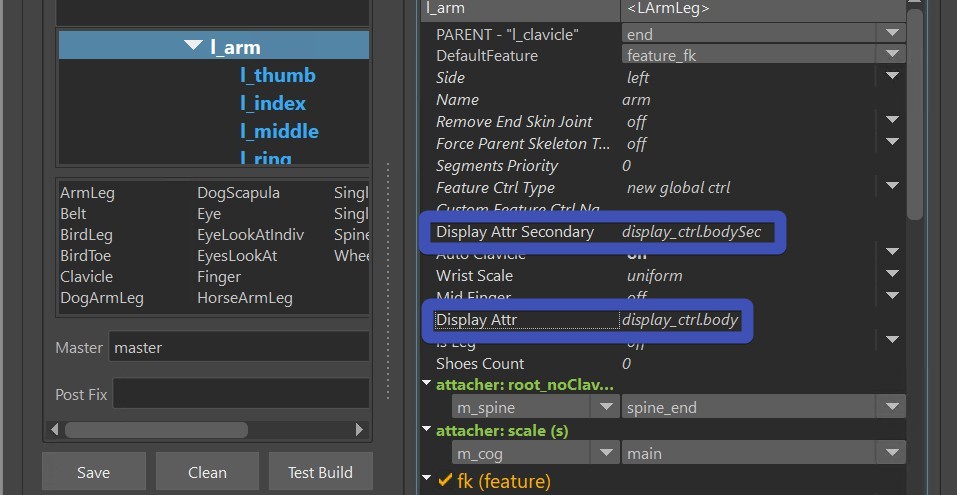Click the Clean button

point(207,472)
